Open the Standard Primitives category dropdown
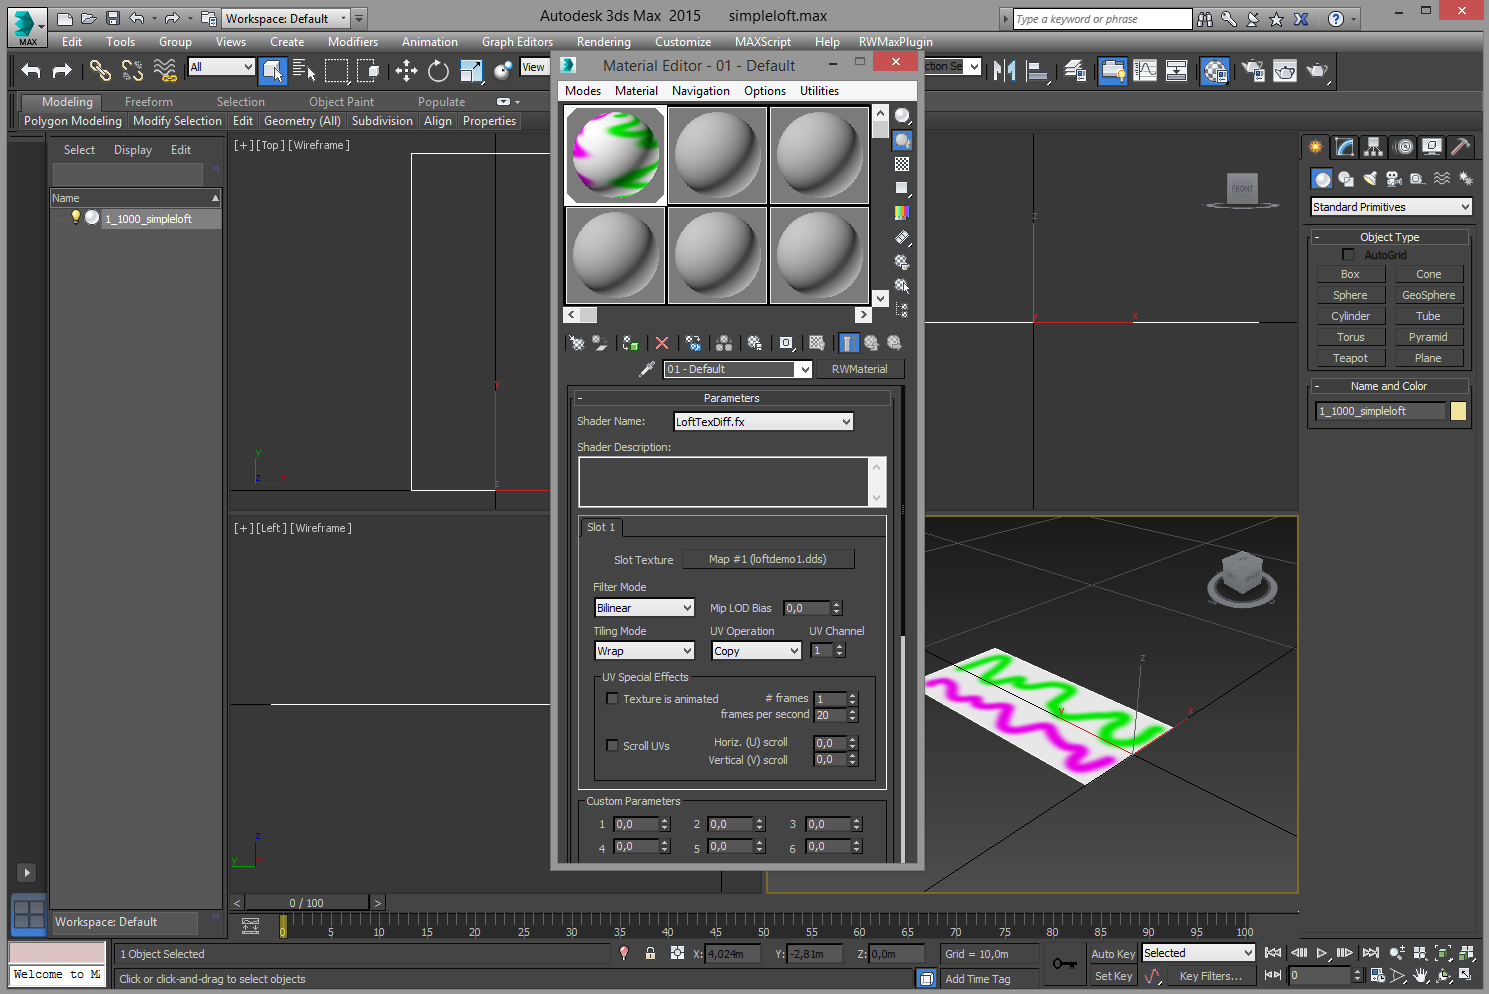Image resolution: width=1489 pixels, height=994 pixels. tap(1391, 207)
